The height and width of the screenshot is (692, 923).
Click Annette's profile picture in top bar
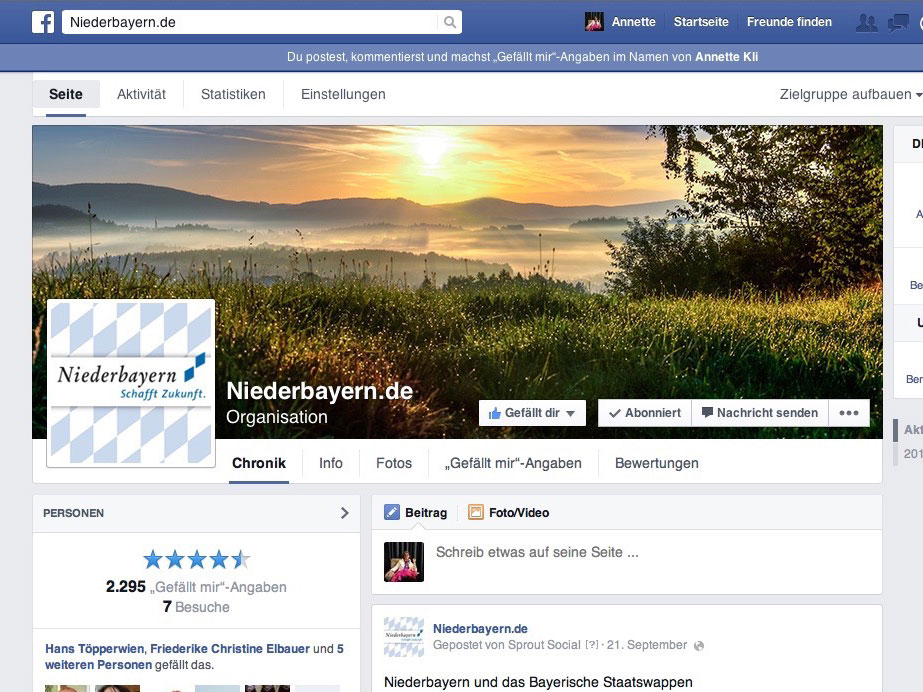(594, 22)
